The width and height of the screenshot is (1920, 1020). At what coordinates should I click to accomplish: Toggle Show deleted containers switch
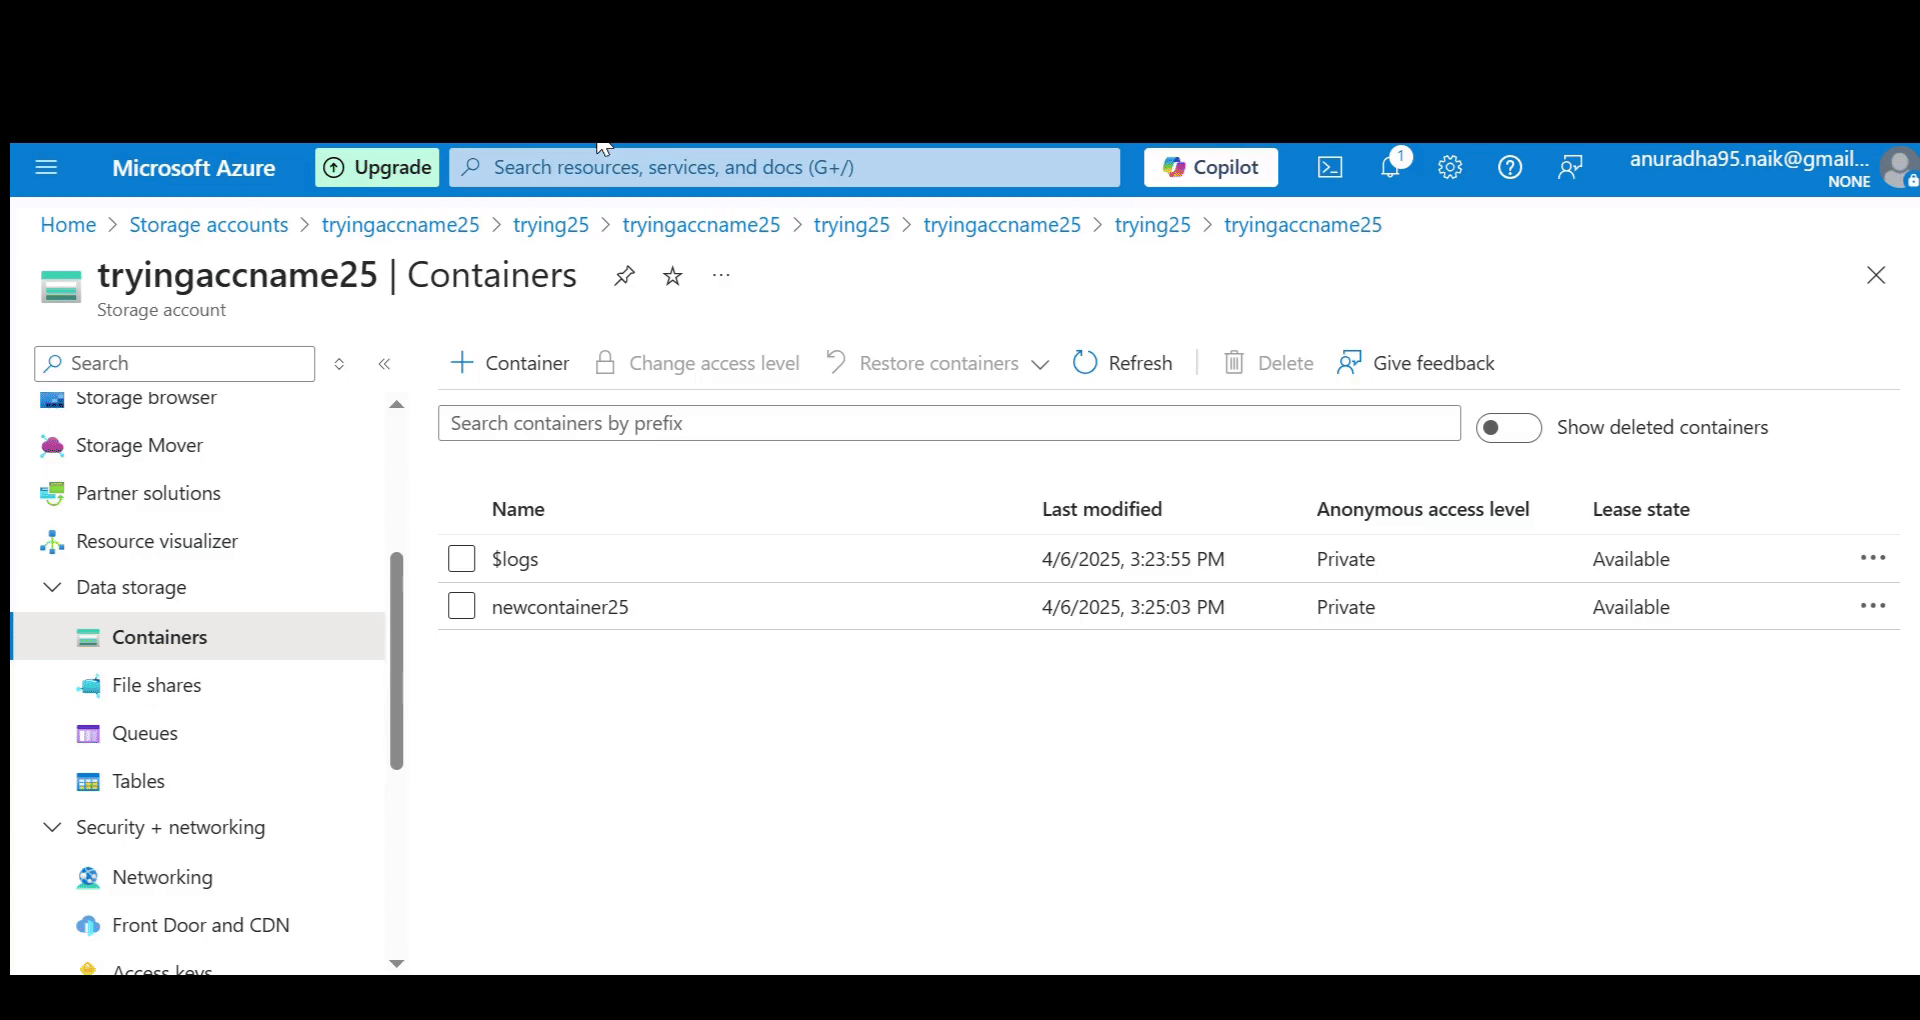point(1509,428)
